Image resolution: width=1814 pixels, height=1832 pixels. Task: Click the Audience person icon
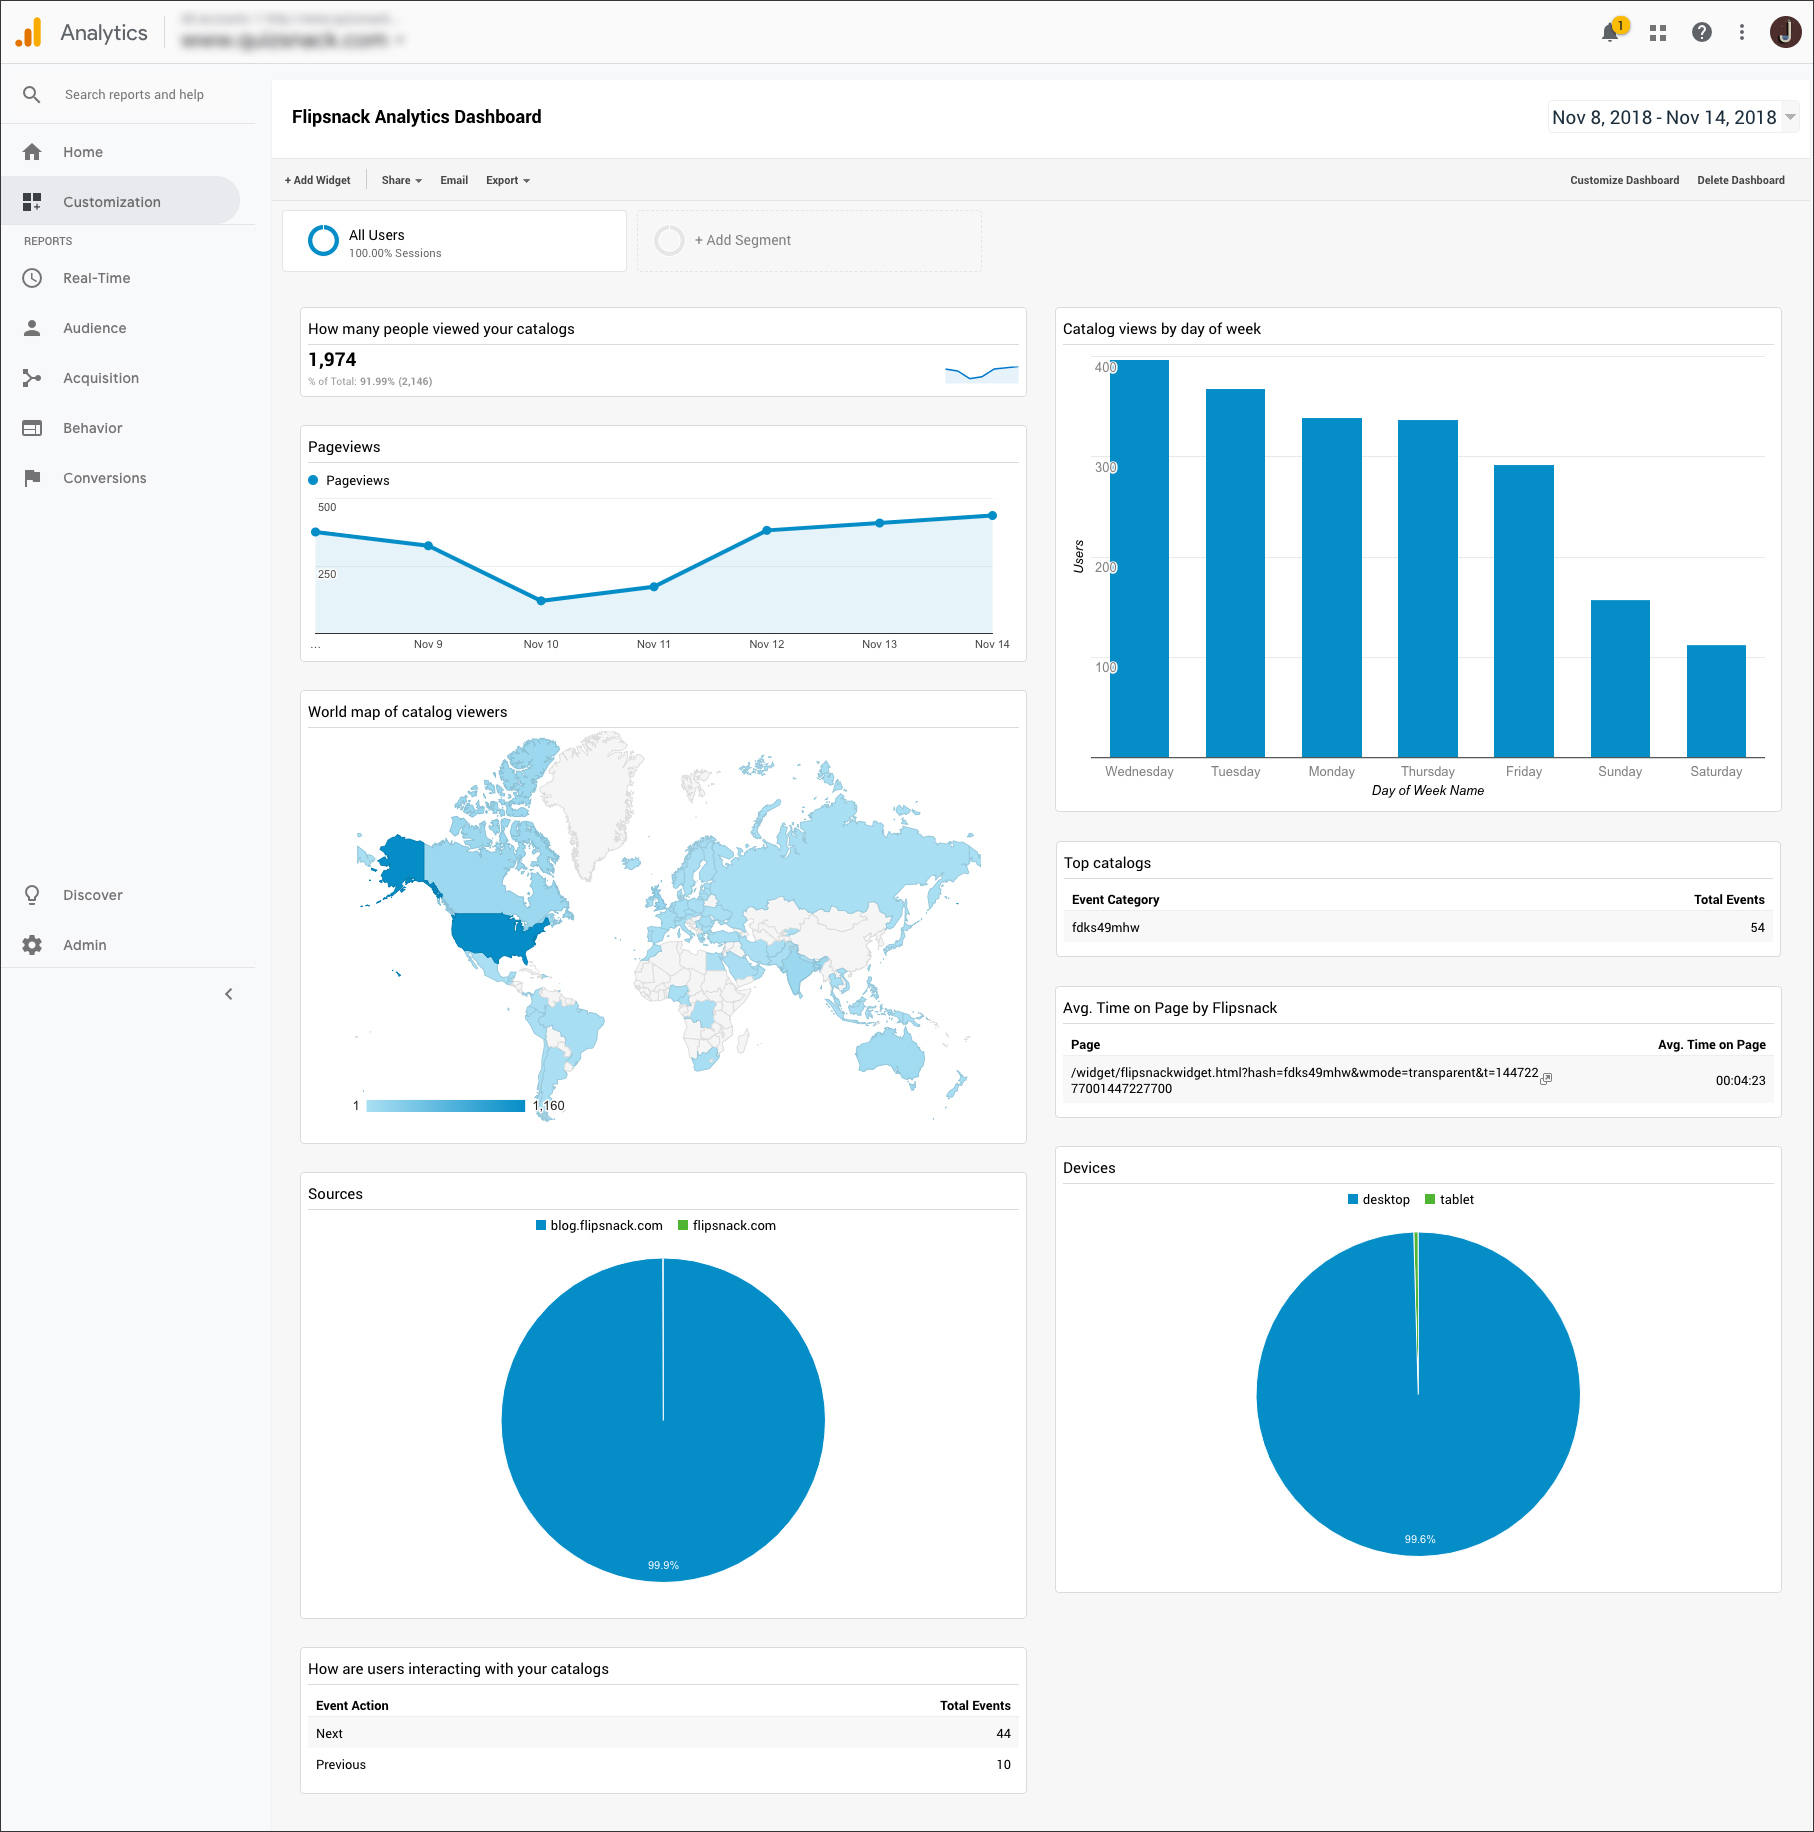pos(32,328)
